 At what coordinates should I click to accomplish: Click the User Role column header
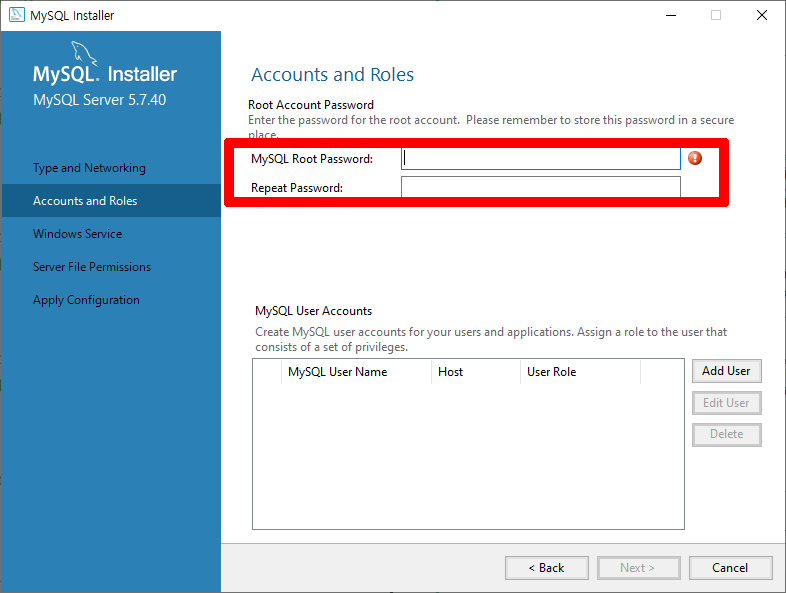580,372
